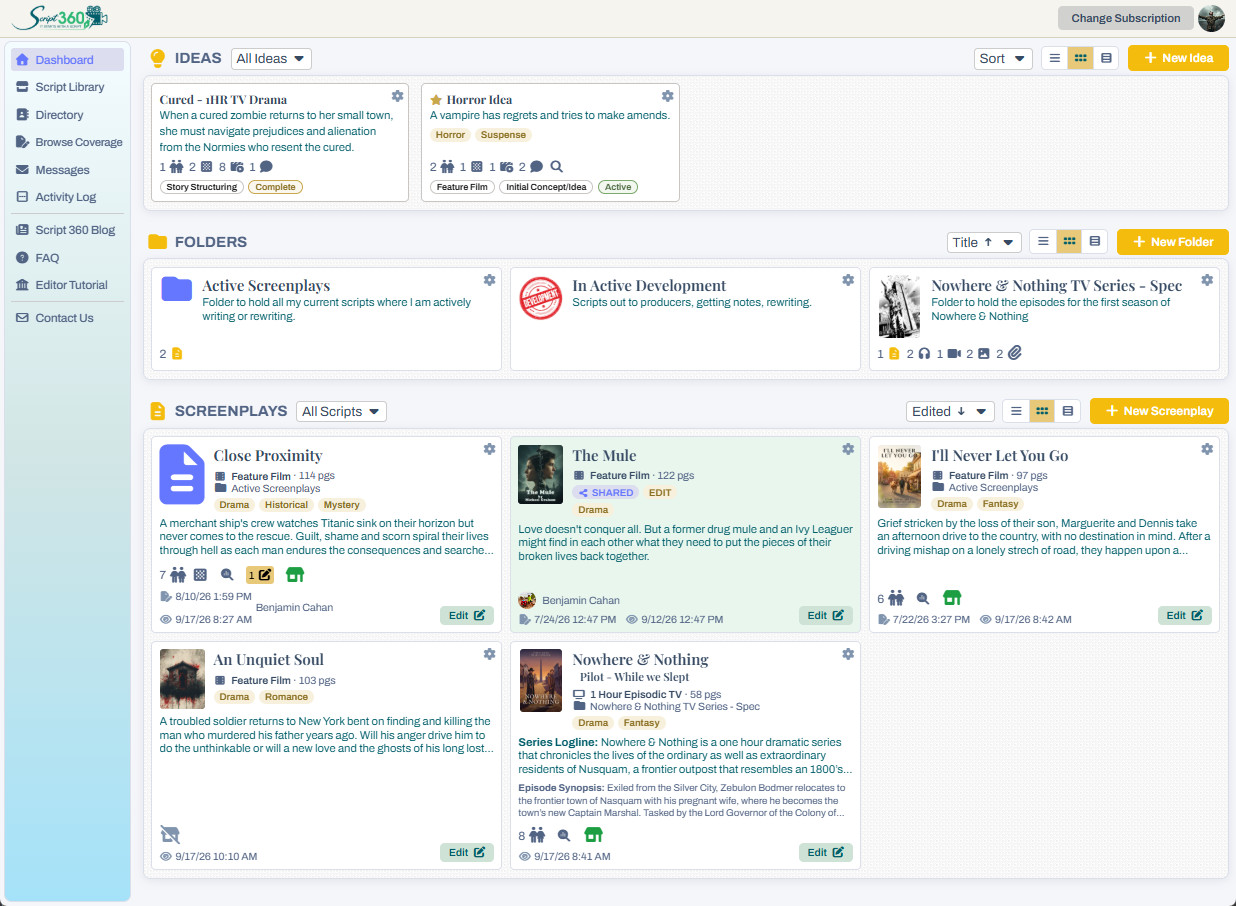Screen dimensions: 1236x906
Task: Click the headphones audio icon in Nowhere & Nothing folder
Action: pos(924,353)
